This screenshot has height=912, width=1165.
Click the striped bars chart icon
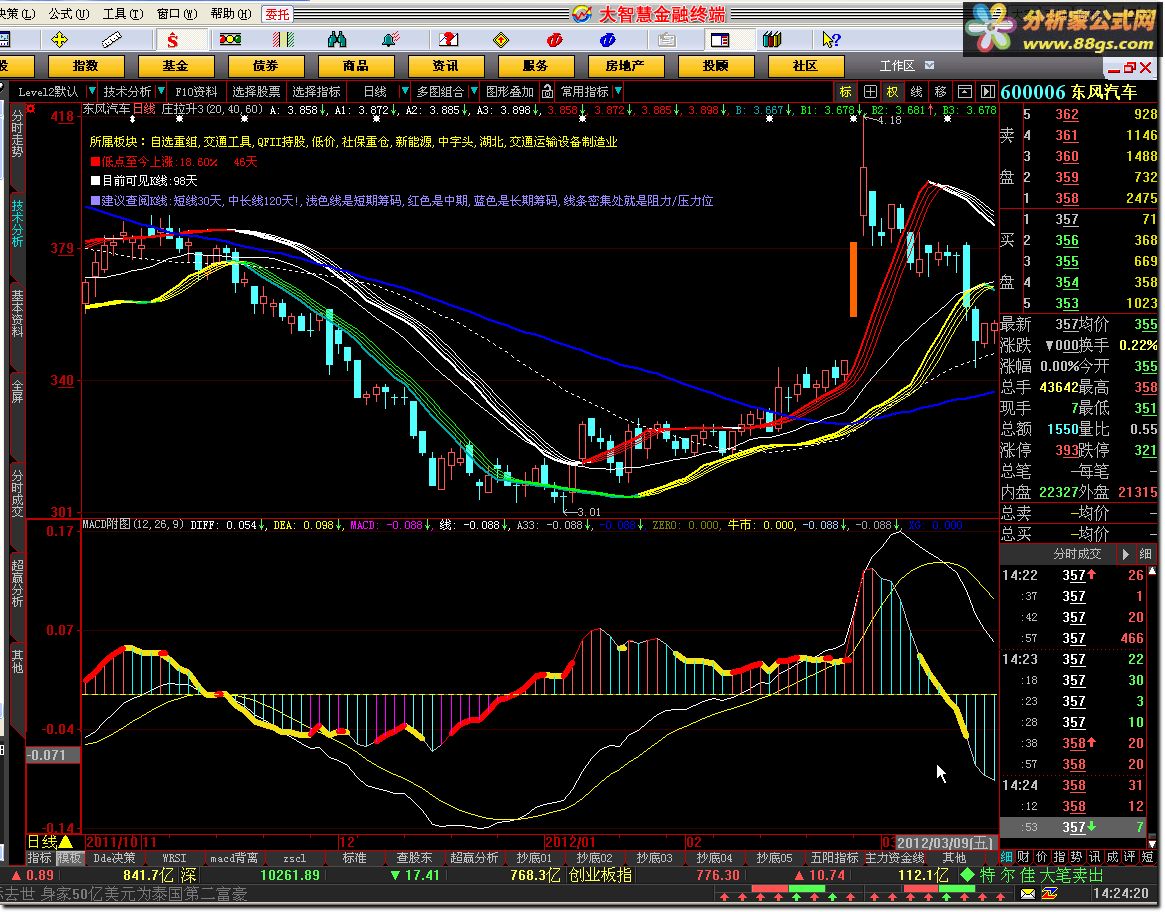[x=283, y=39]
